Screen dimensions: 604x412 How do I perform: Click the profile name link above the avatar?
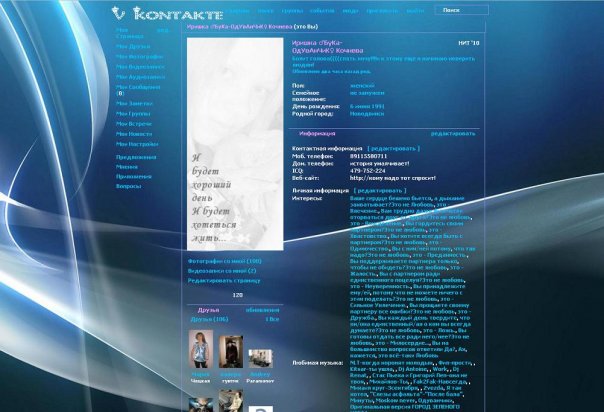(240, 27)
